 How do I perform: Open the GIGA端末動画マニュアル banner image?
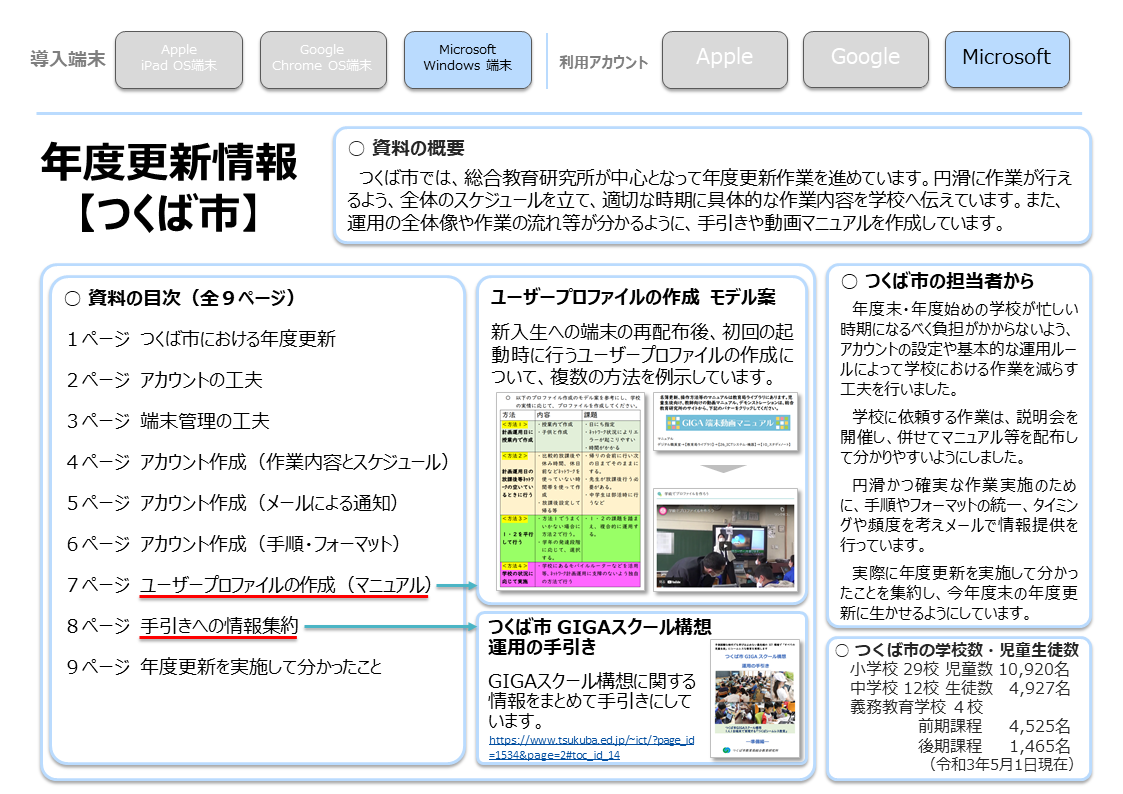click(x=727, y=422)
